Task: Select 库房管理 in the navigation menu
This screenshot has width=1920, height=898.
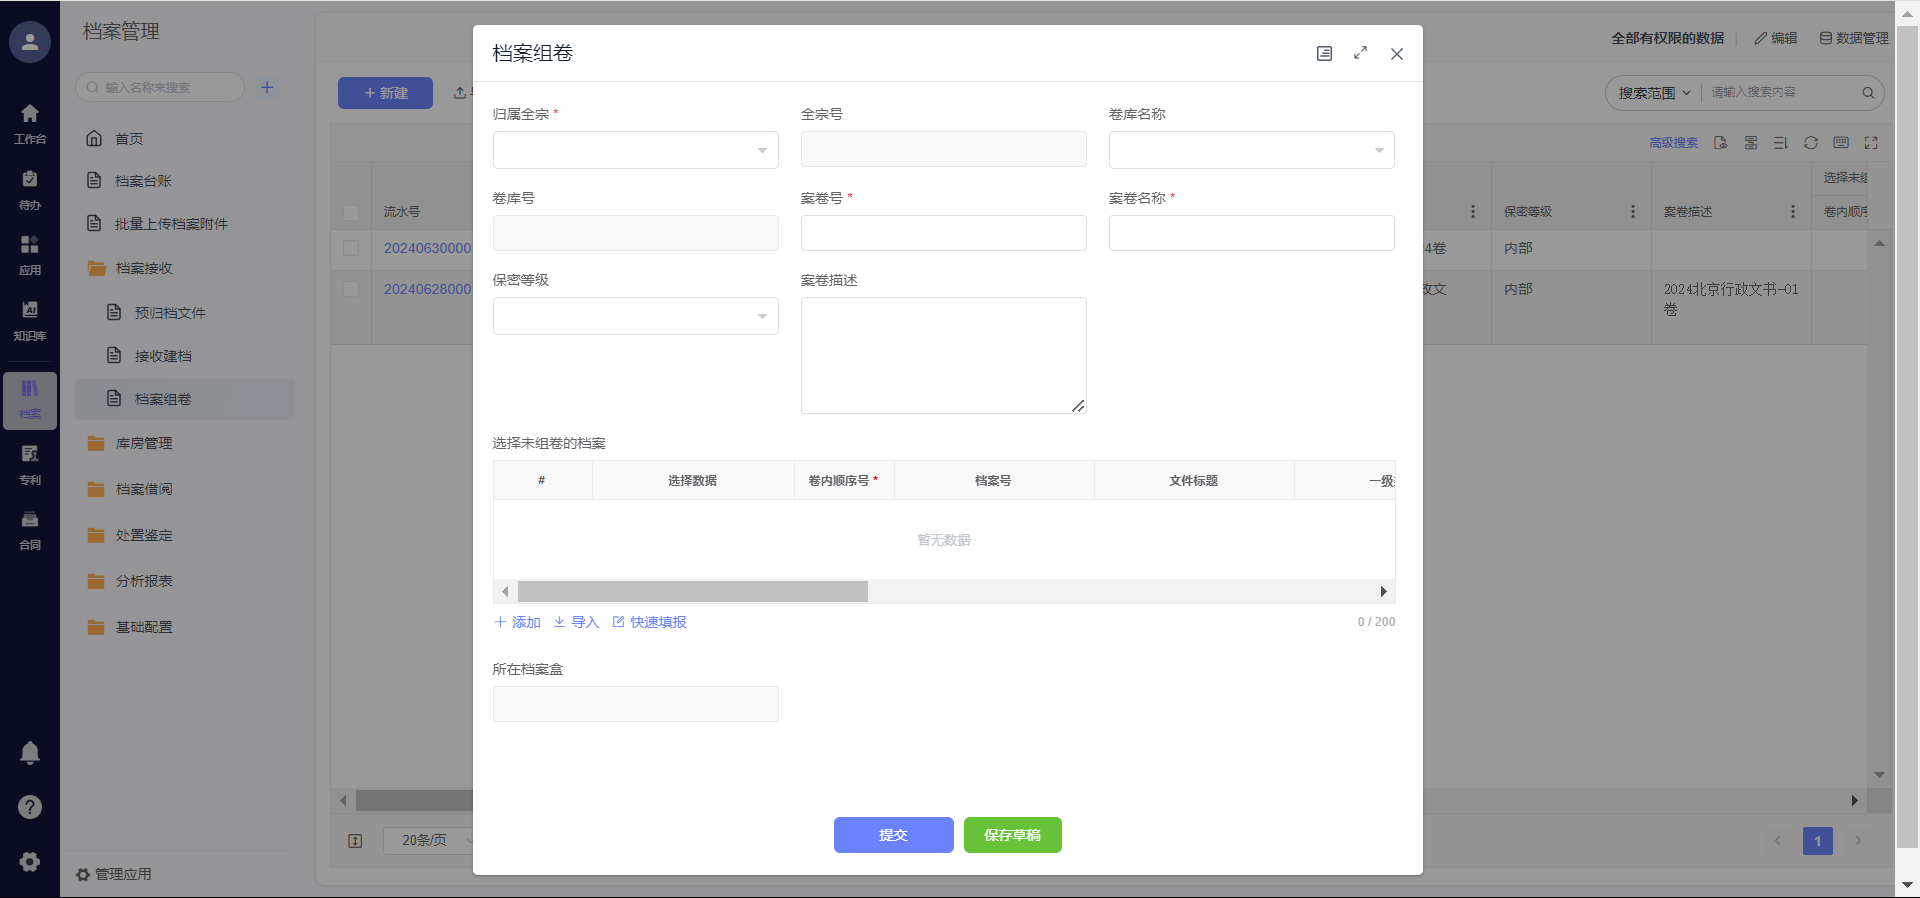Action: click(144, 443)
